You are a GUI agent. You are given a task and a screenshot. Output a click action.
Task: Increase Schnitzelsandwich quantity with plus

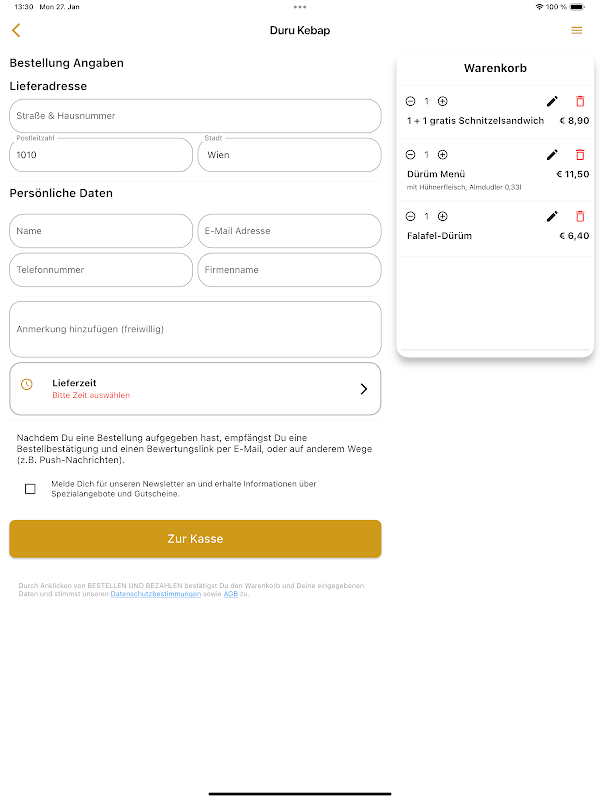click(443, 101)
